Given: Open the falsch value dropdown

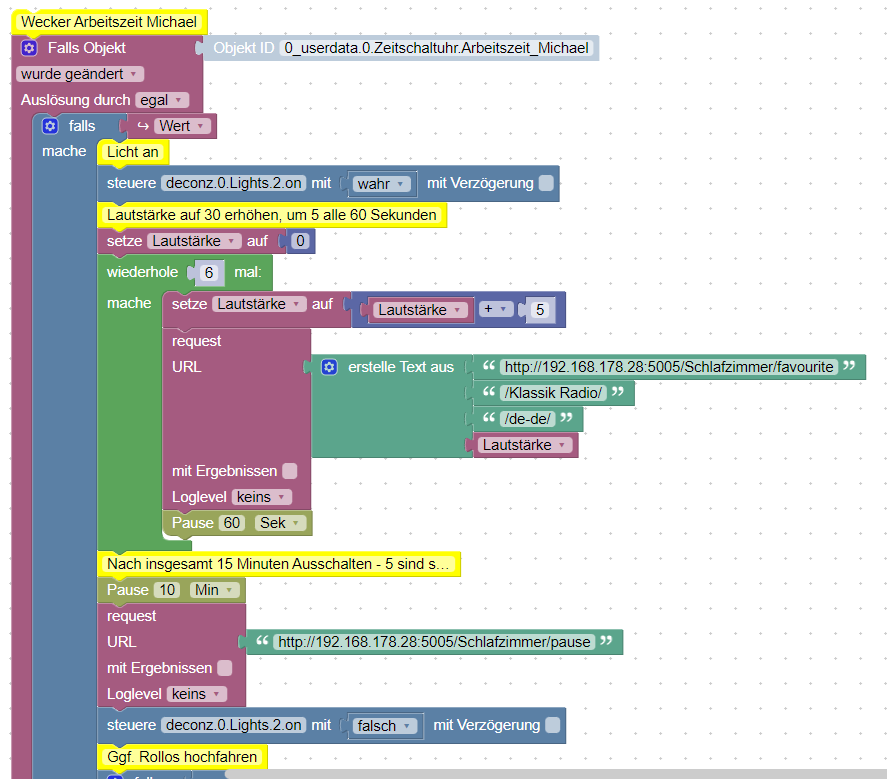Looking at the screenshot, I should click(384, 726).
